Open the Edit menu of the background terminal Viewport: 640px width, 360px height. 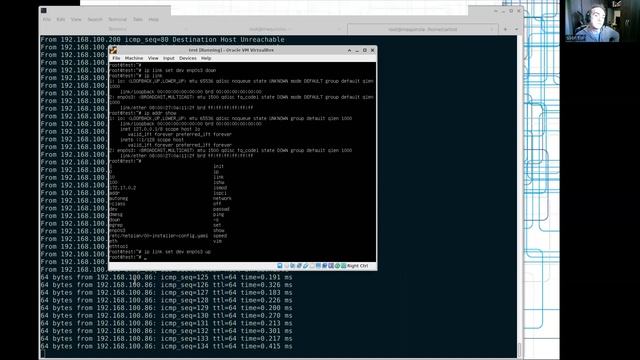tap(61, 20)
